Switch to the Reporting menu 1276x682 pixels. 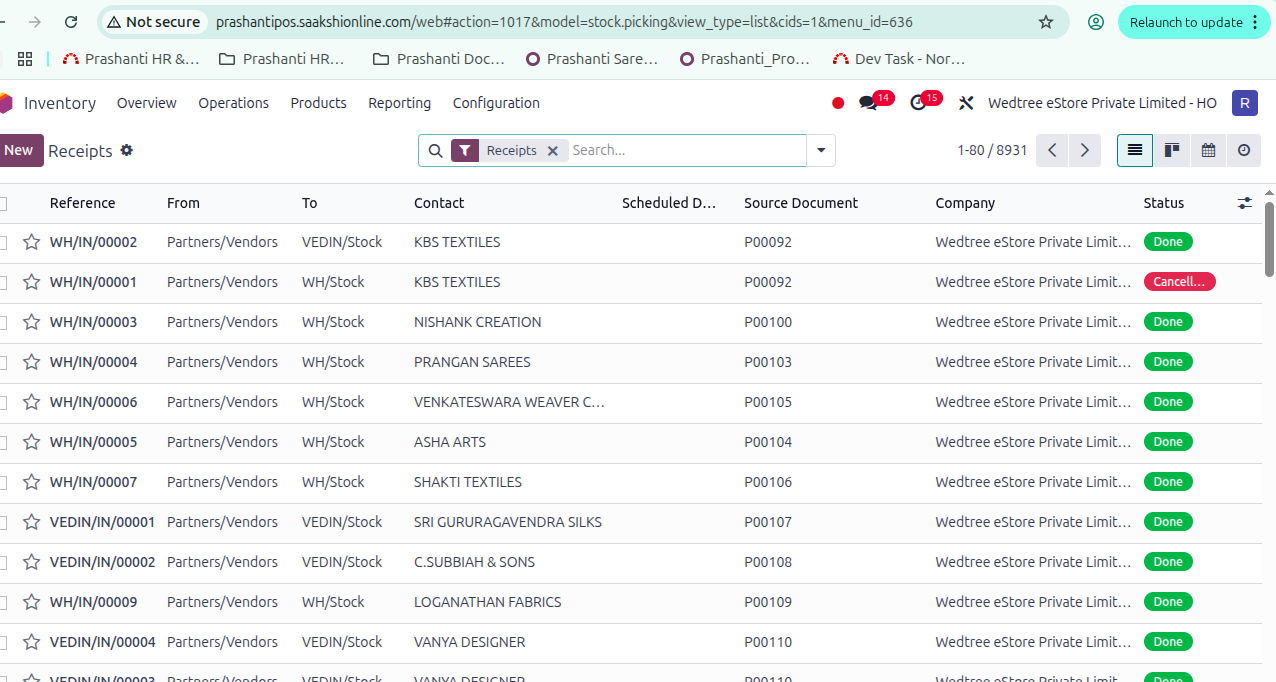pos(399,103)
